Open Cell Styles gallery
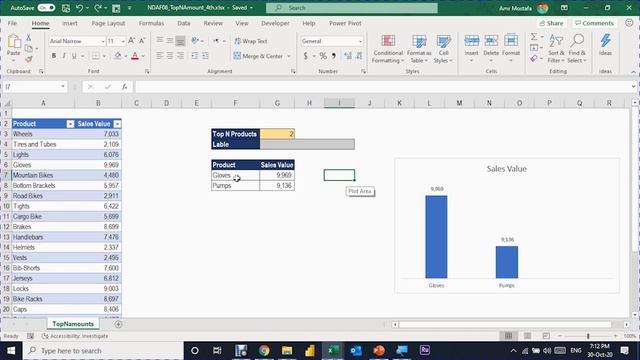The height and width of the screenshot is (360, 640). 443,49
